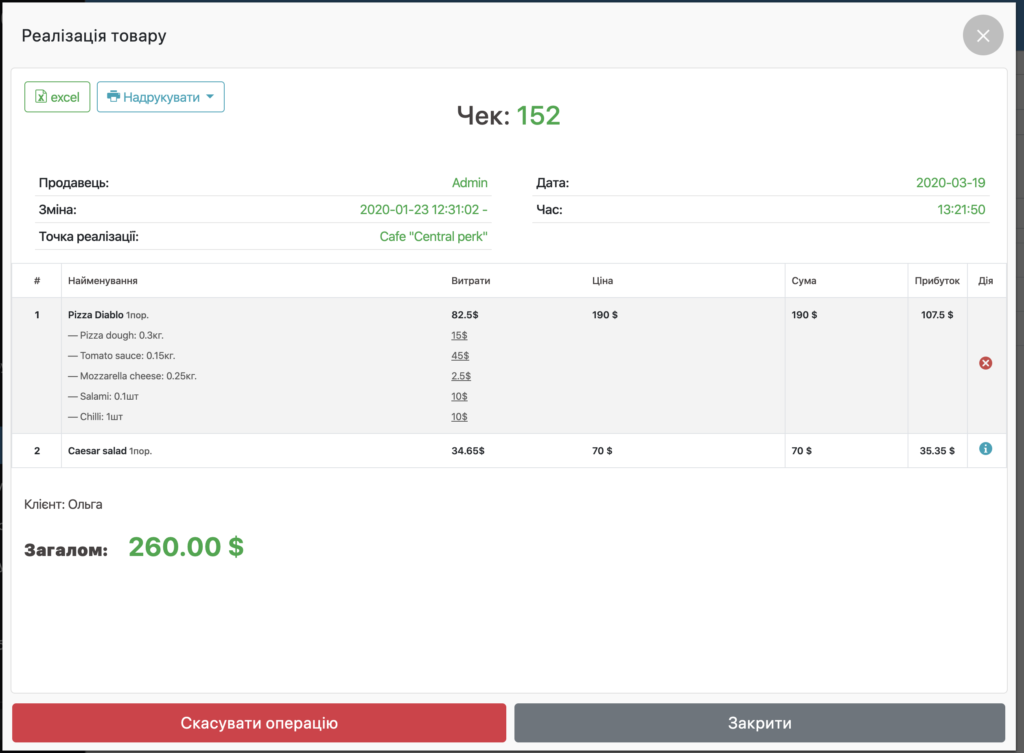Viewport: 1024px width, 753px height.
Task: Click the Прибуток column header
Action: point(936,281)
